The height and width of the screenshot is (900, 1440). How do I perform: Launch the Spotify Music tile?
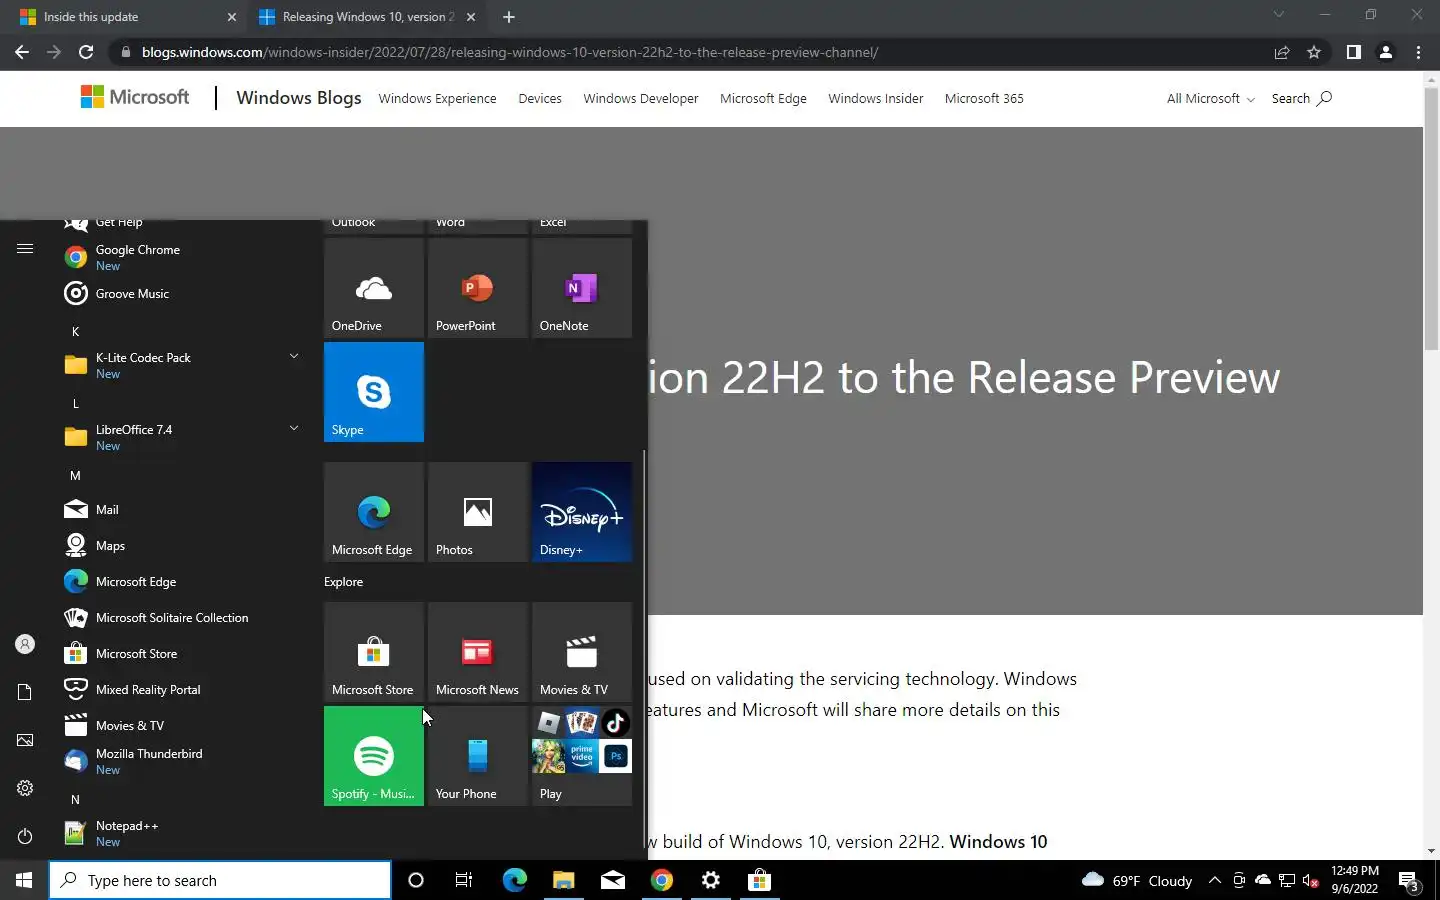click(x=374, y=756)
